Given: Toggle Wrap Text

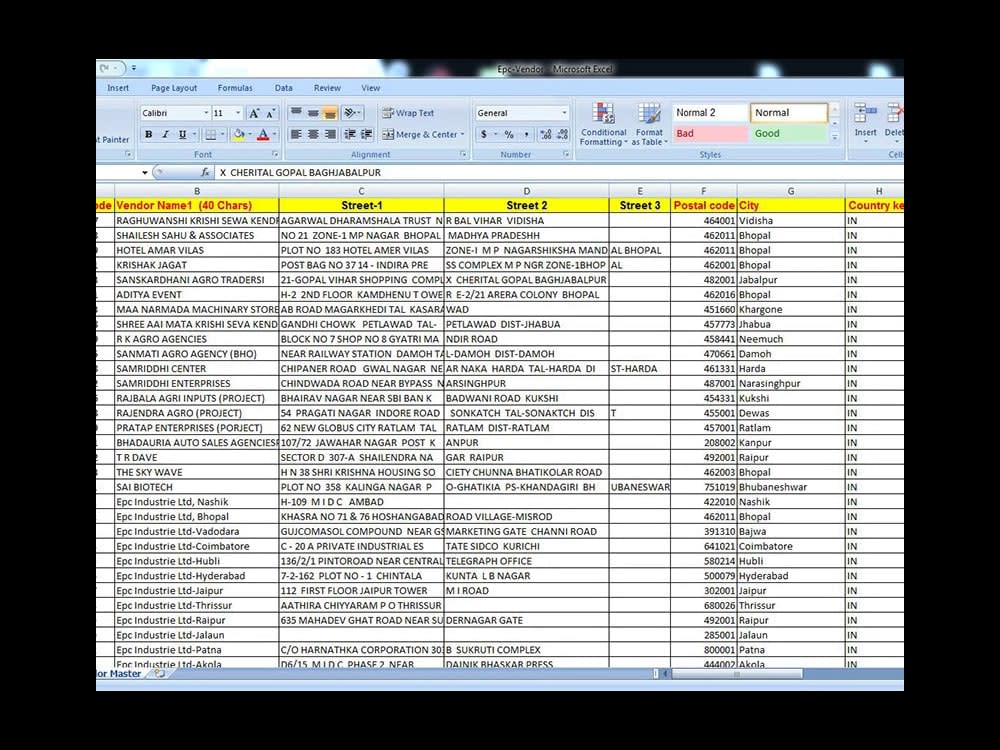Looking at the screenshot, I should pyautogui.click(x=408, y=113).
